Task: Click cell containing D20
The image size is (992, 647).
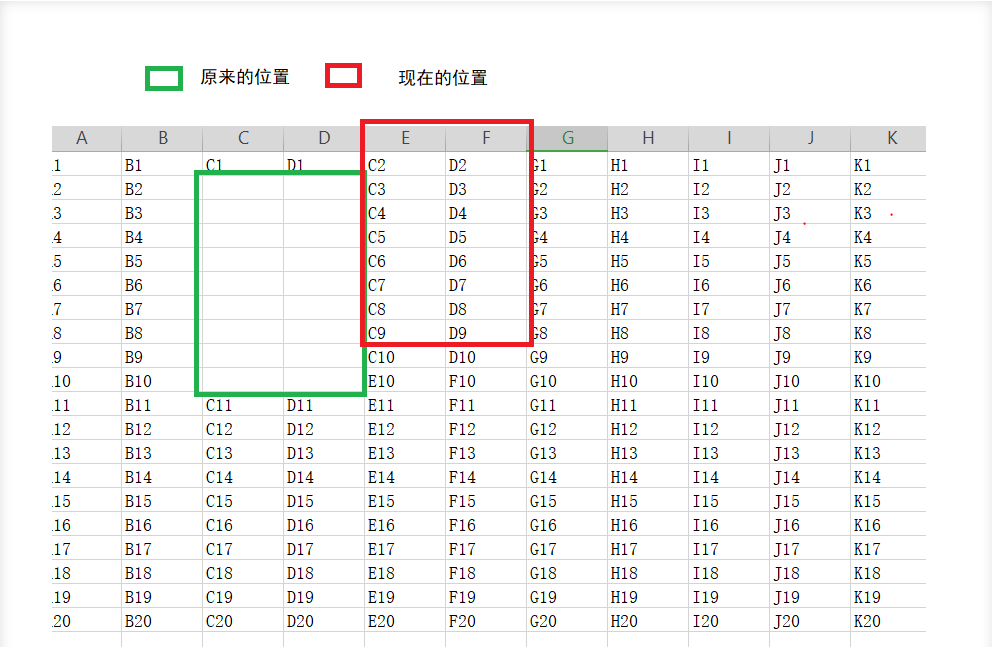Action: [324, 621]
